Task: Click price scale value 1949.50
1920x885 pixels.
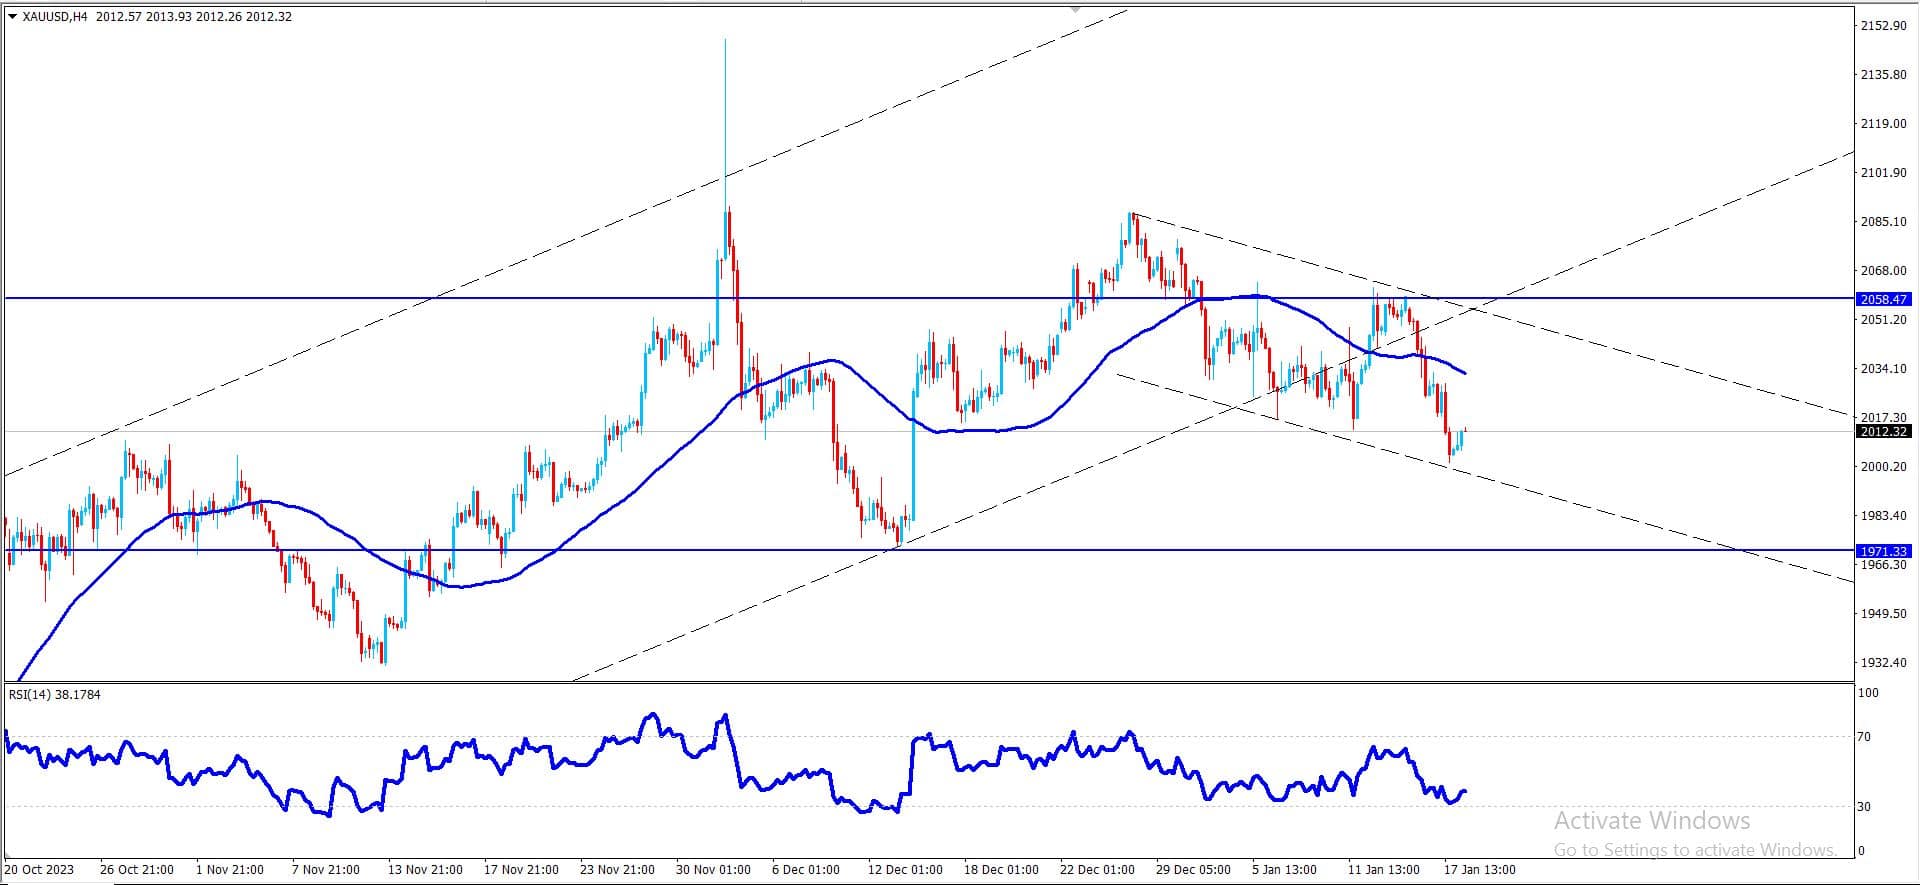Action: [x=1883, y=614]
